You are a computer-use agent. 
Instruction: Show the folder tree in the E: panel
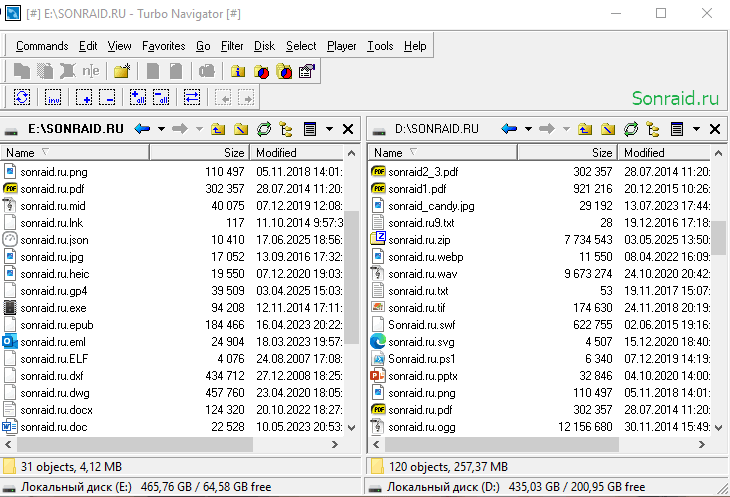point(286,129)
